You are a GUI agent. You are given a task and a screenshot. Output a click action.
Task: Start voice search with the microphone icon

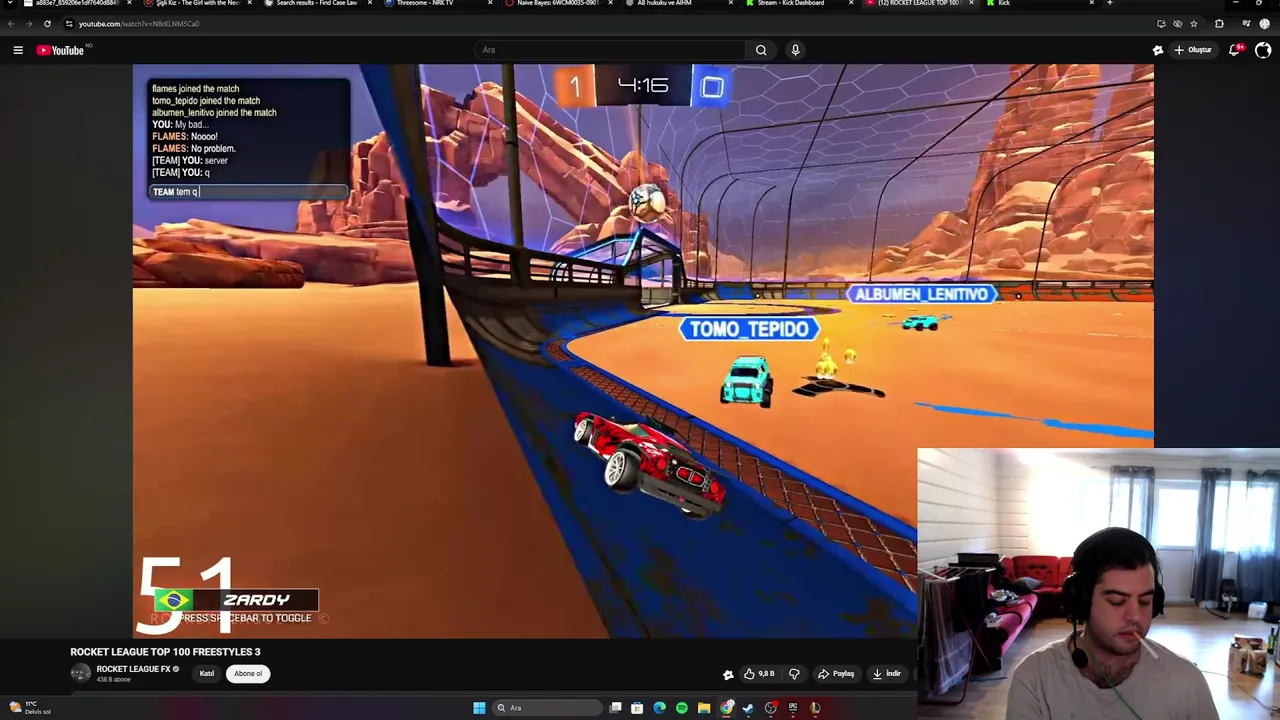point(795,50)
